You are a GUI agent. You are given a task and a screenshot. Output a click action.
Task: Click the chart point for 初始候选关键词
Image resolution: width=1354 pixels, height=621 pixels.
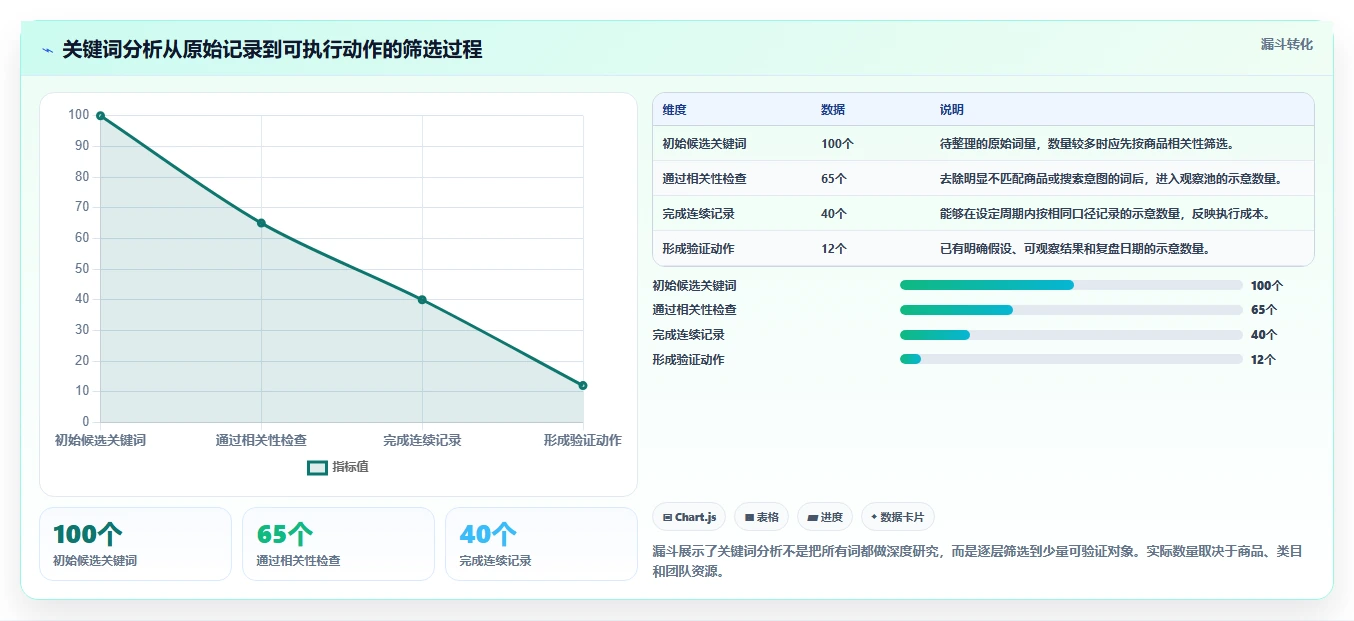(100, 116)
